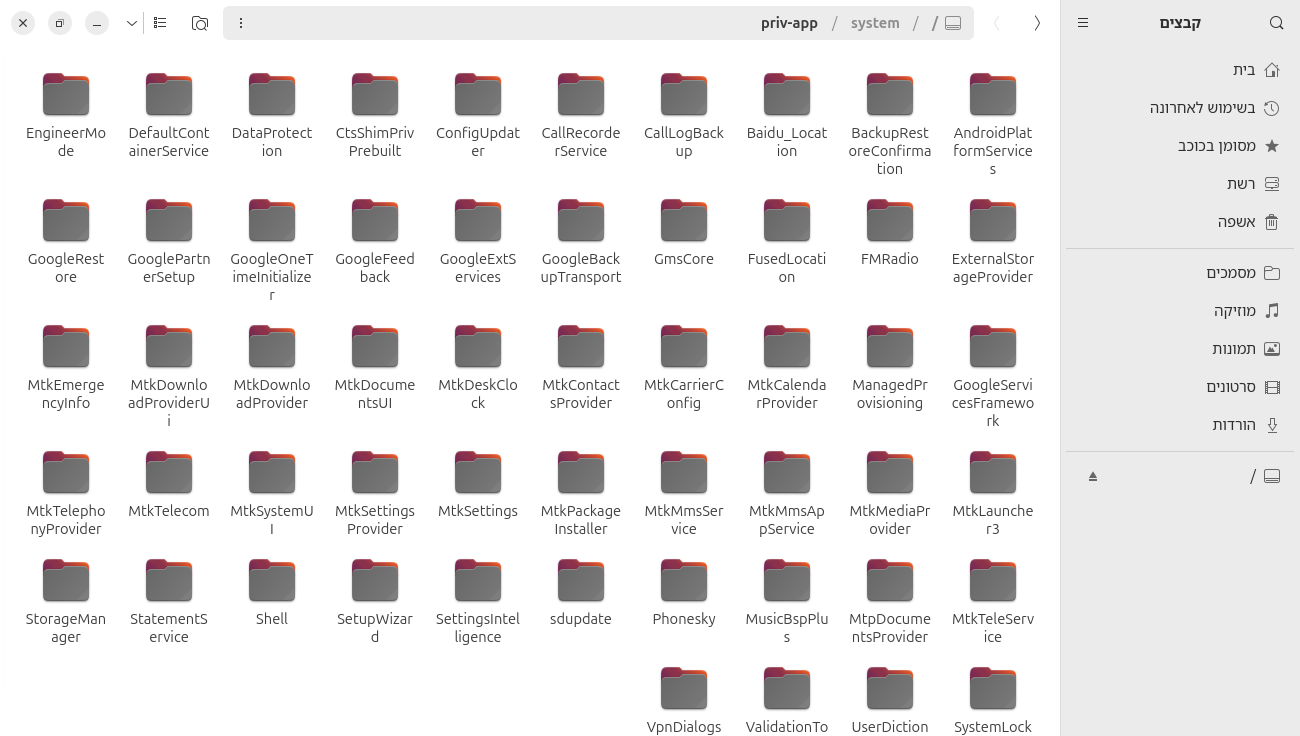The height and width of the screenshot is (736, 1300).
Task: Open Recent (בשימוש לאחרונה) location
Action: pos(1180,108)
